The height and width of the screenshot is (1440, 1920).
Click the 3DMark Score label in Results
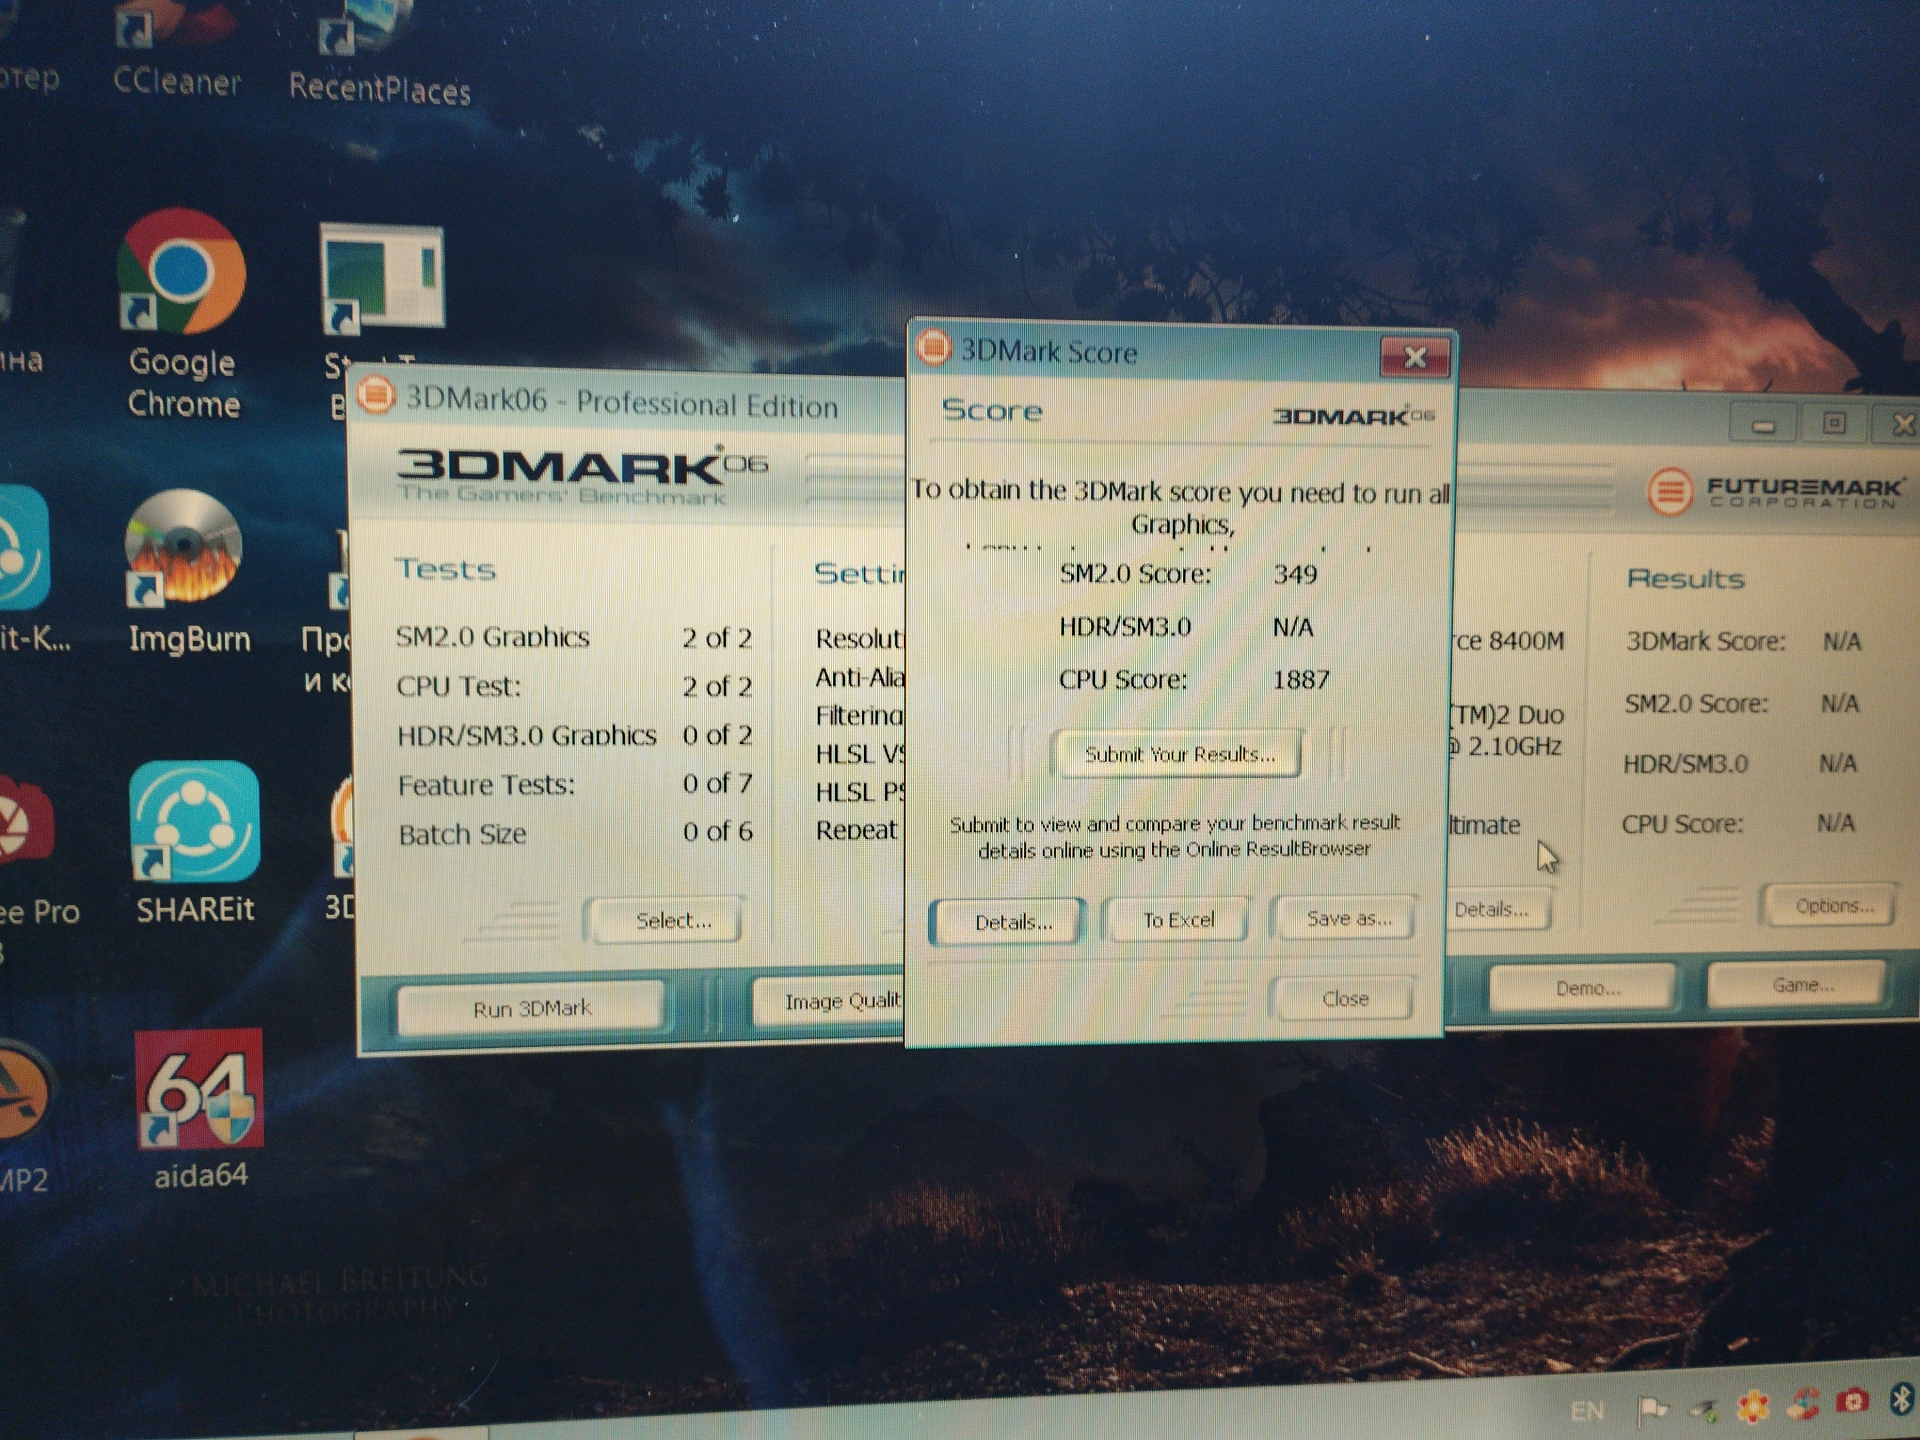coord(1705,641)
